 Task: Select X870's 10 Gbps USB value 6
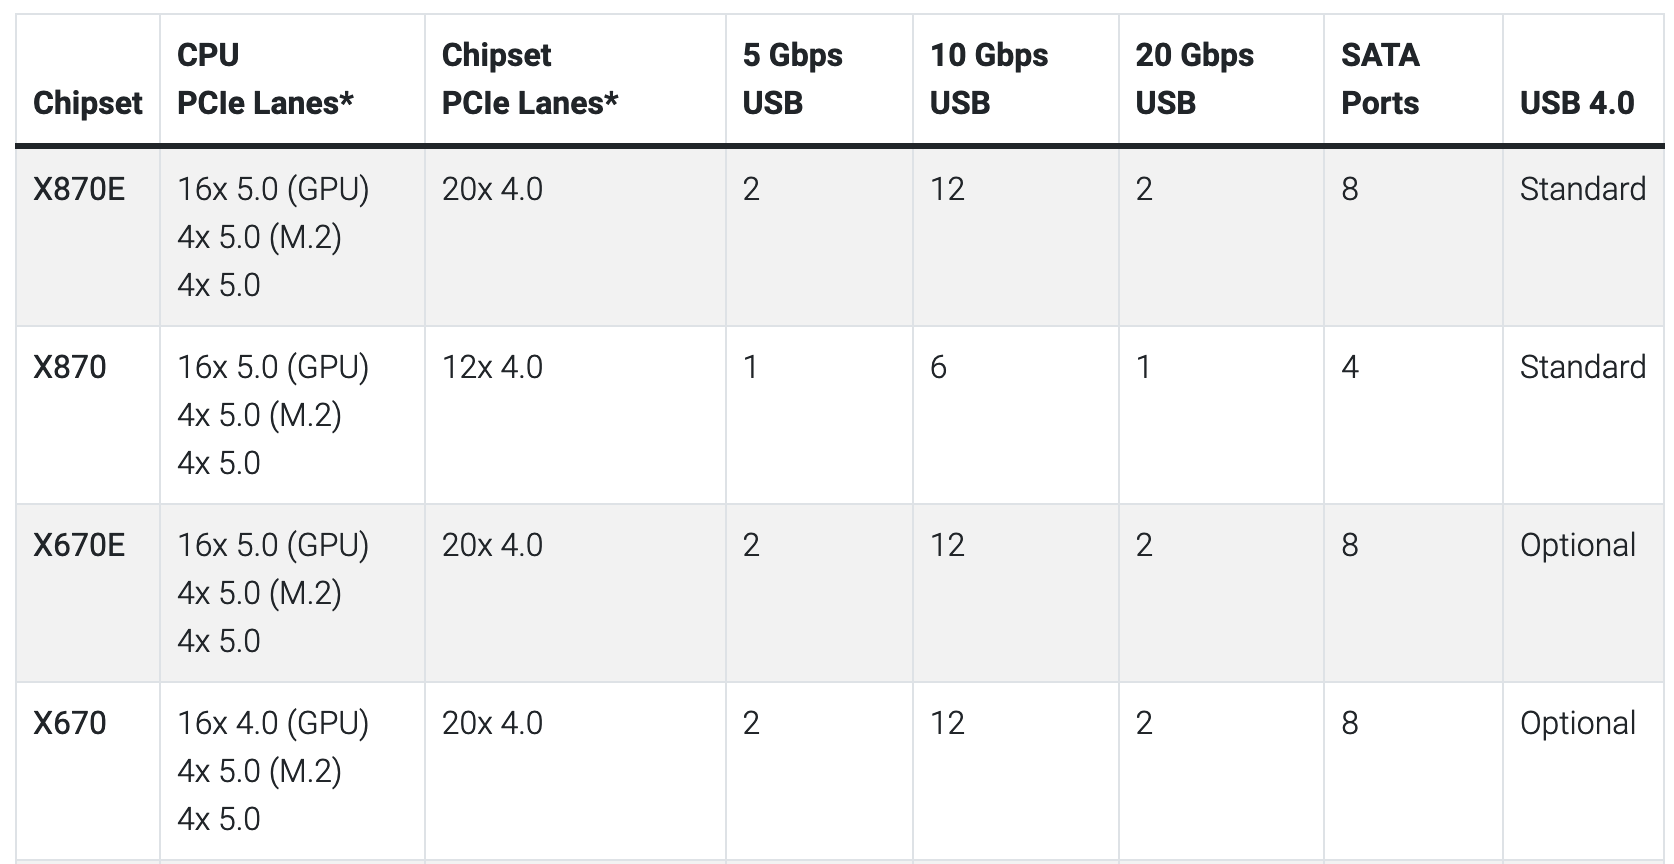[938, 367]
